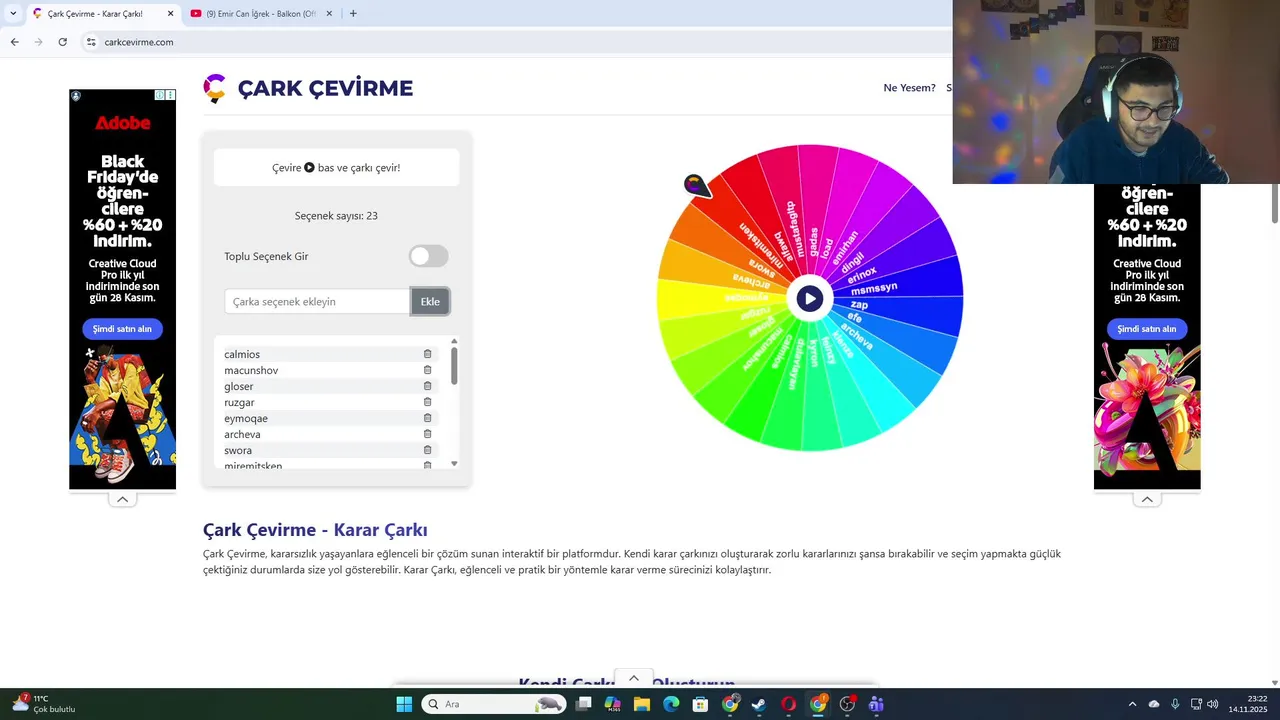Delete archeva via its trash icon

(x=427, y=434)
